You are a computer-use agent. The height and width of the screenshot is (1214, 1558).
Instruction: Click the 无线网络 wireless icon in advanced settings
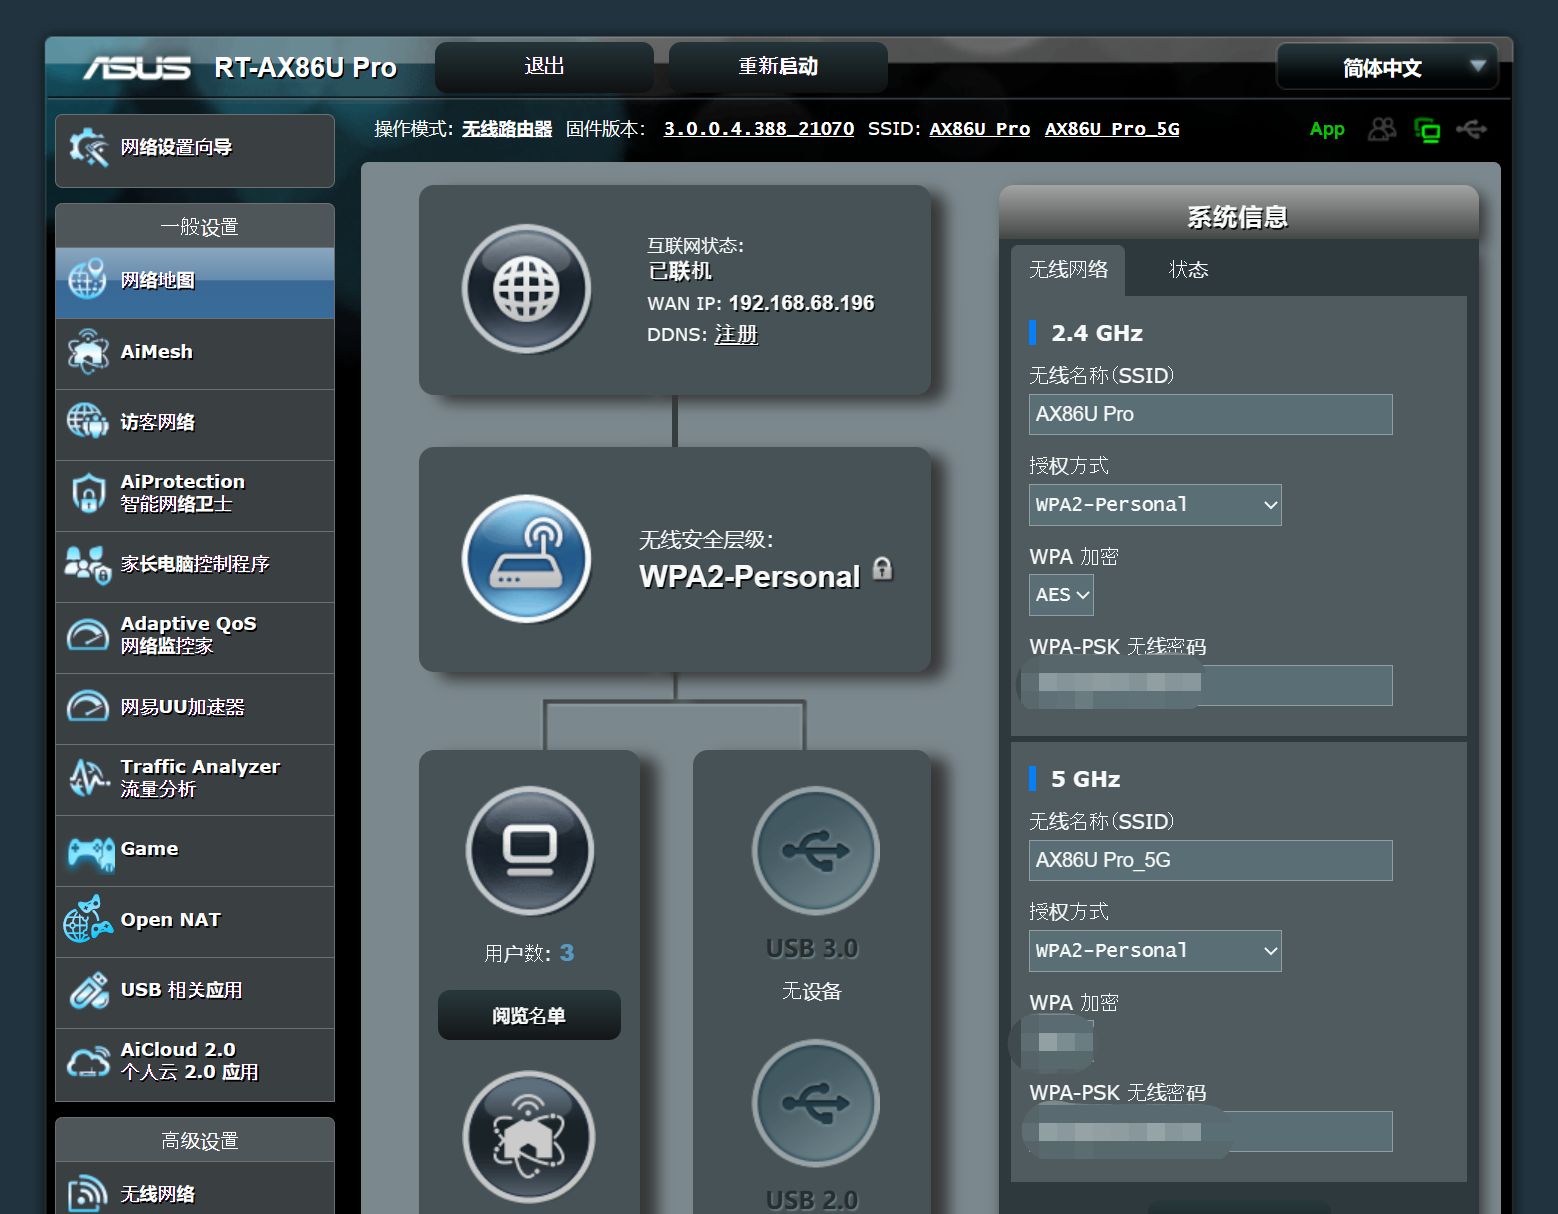pyautogui.click(x=88, y=1194)
